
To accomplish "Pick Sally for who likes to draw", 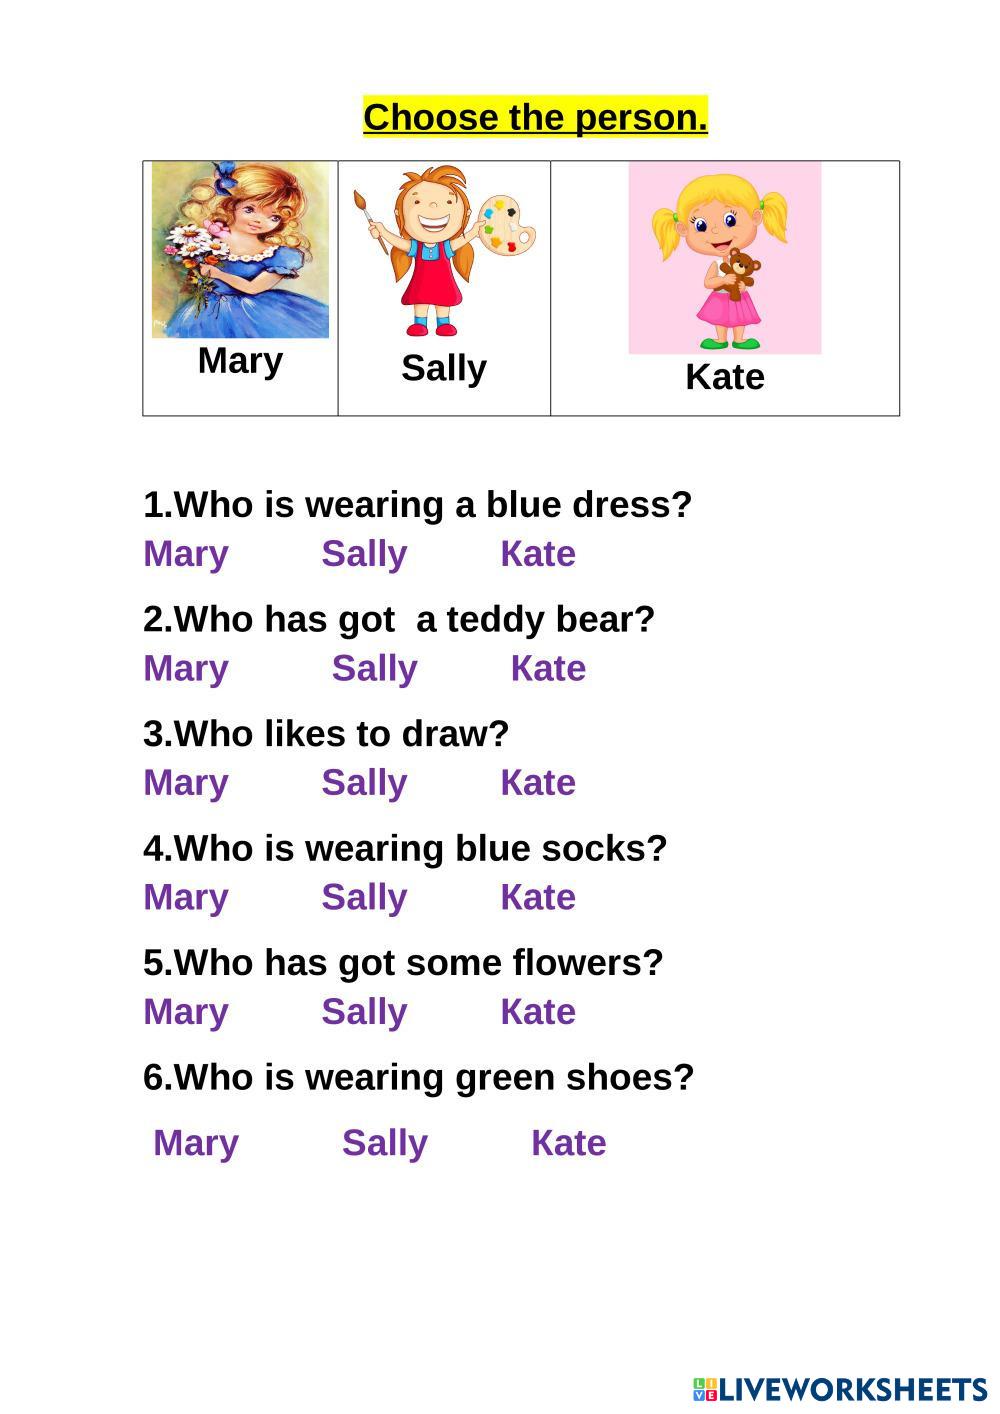I will 364,783.
